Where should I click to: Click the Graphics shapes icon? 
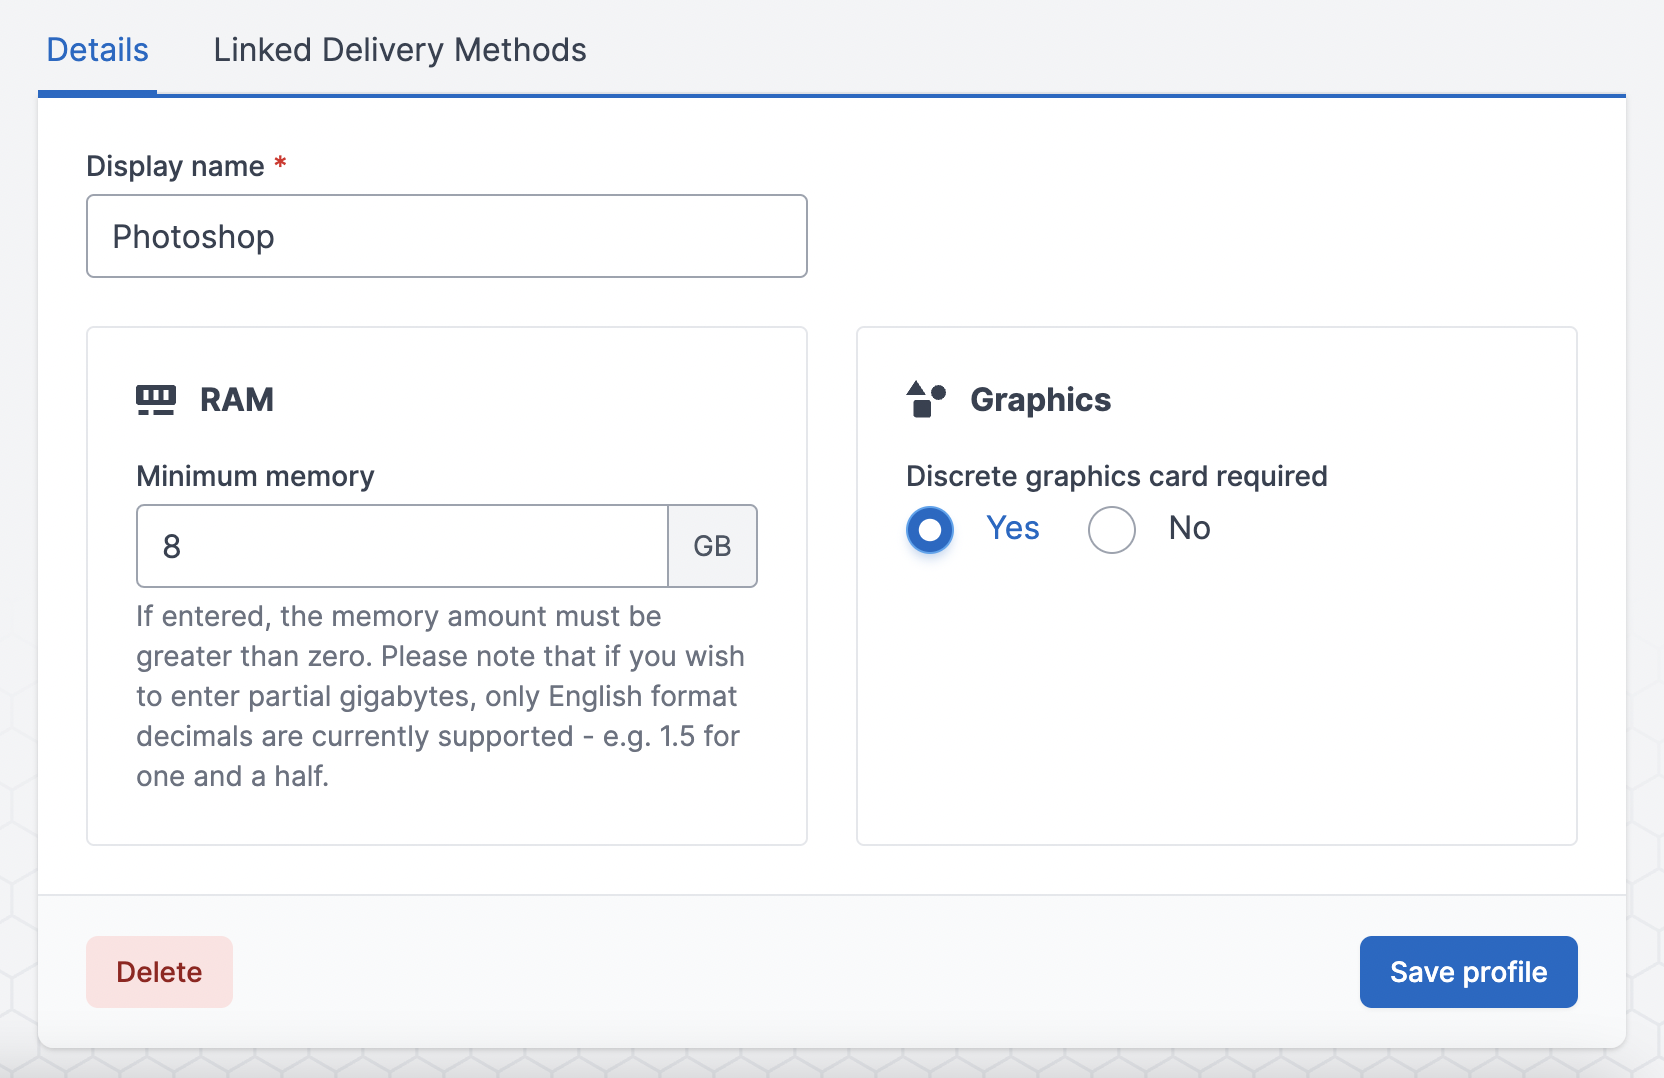926,399
